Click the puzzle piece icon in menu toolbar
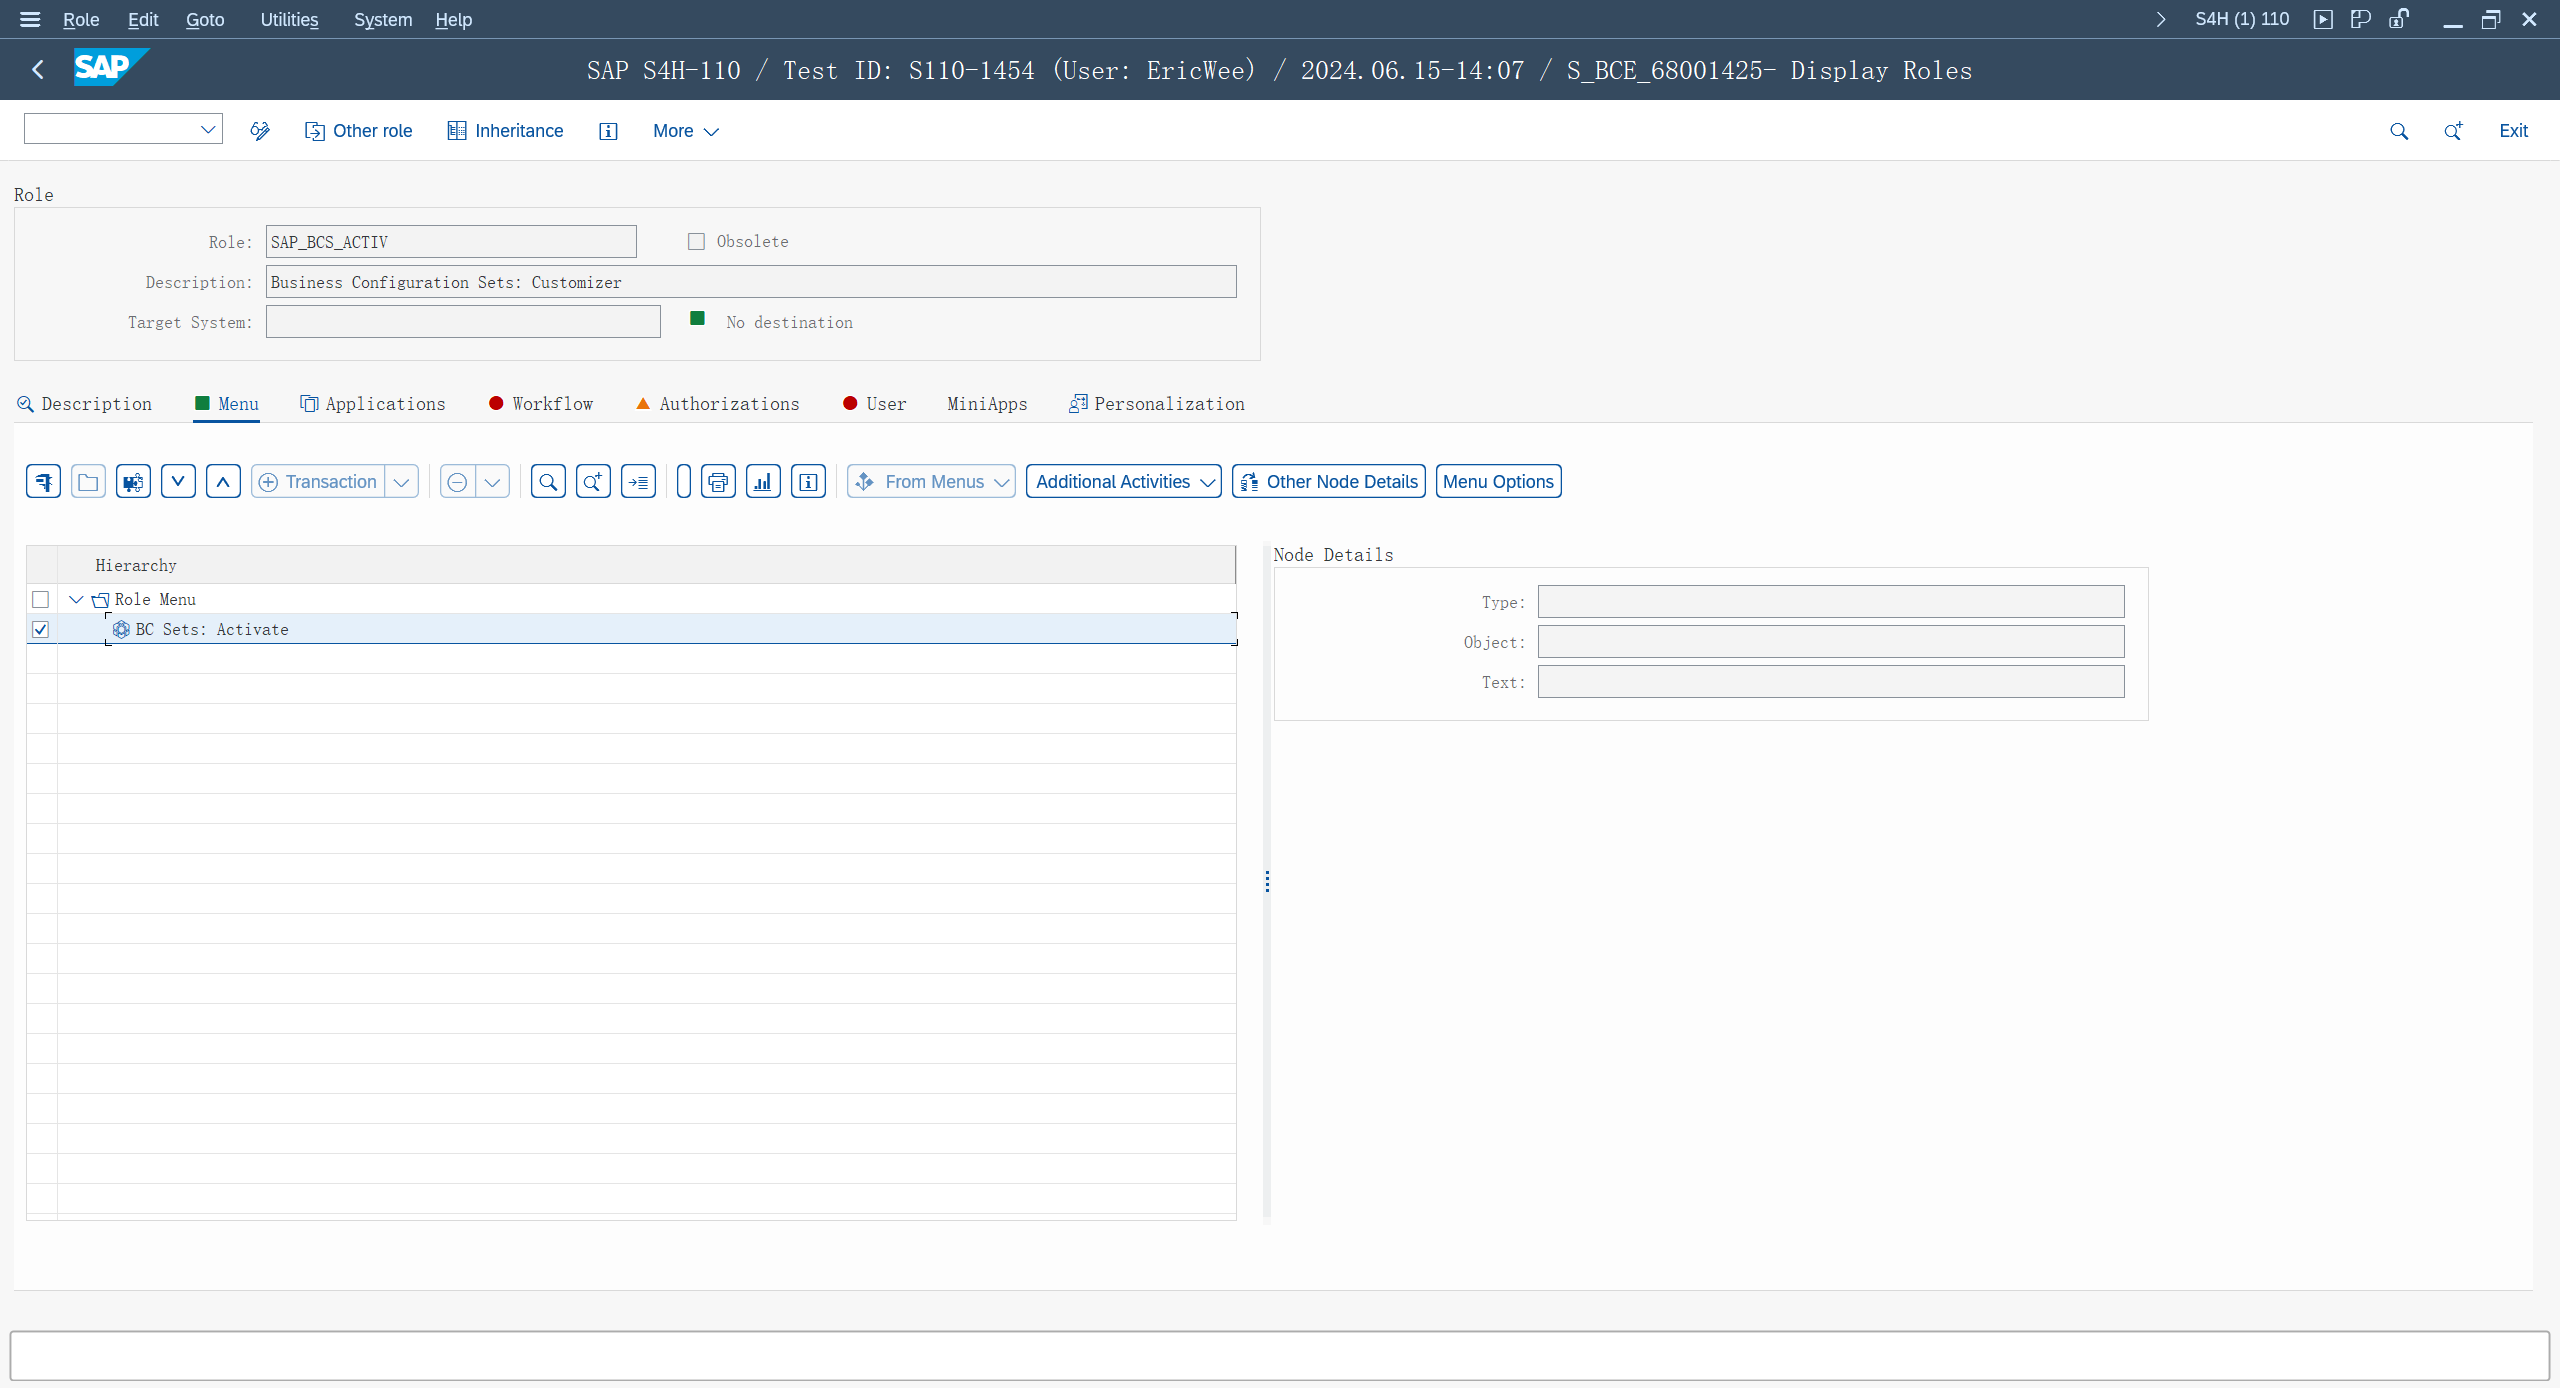 [133, 482]
